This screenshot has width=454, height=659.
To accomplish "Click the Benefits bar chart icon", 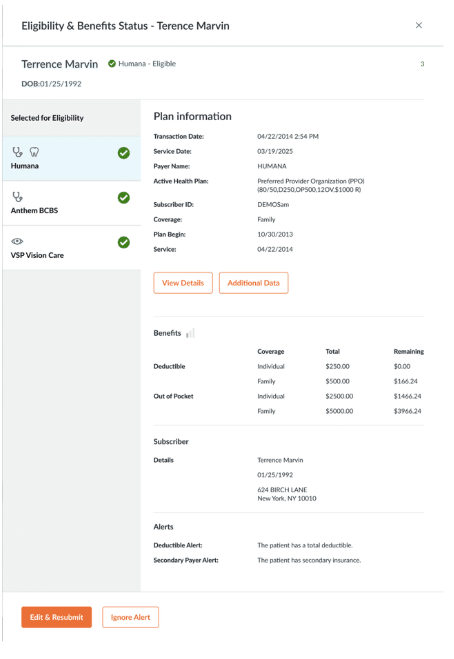I will (x=190, y=333).
